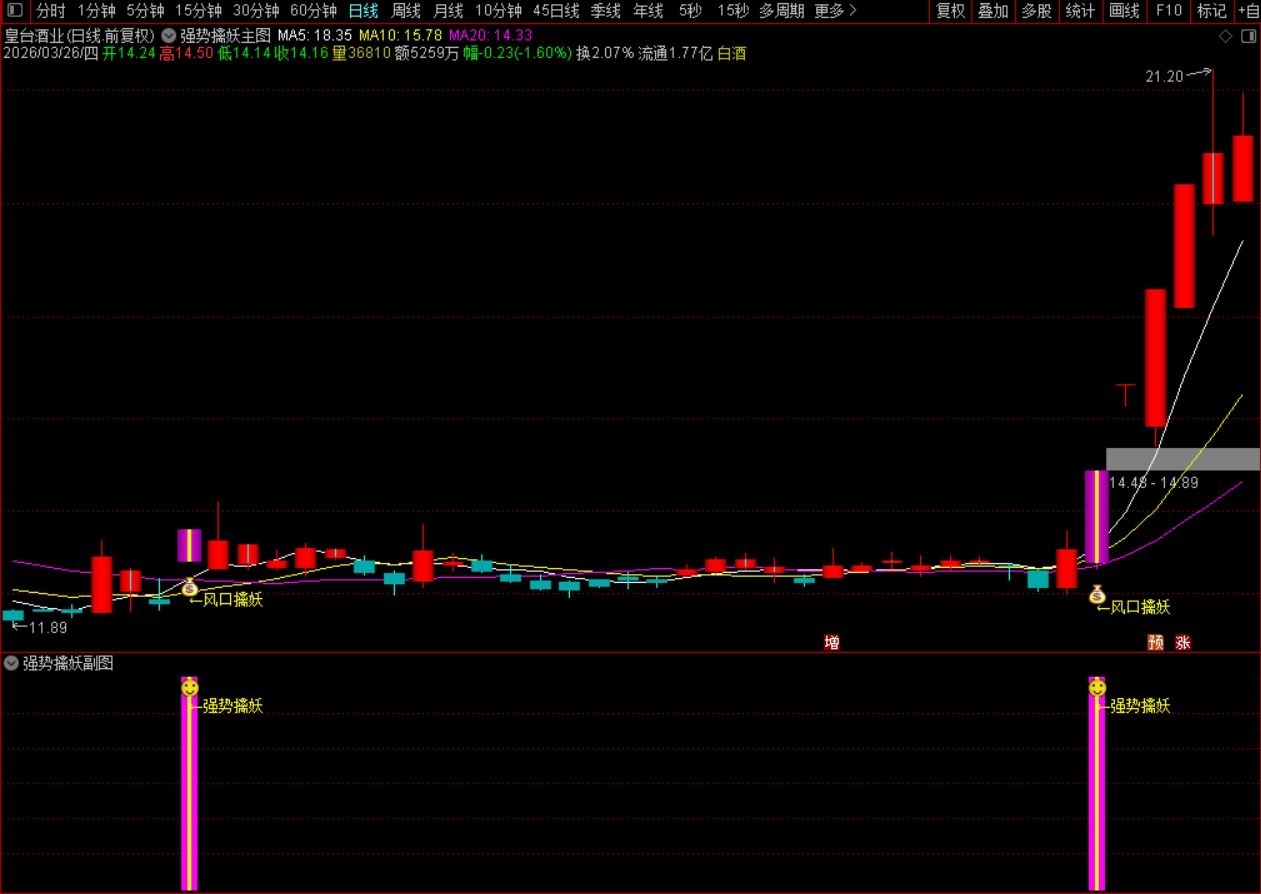Open the 画线 drawing tools

[1124, 11]
